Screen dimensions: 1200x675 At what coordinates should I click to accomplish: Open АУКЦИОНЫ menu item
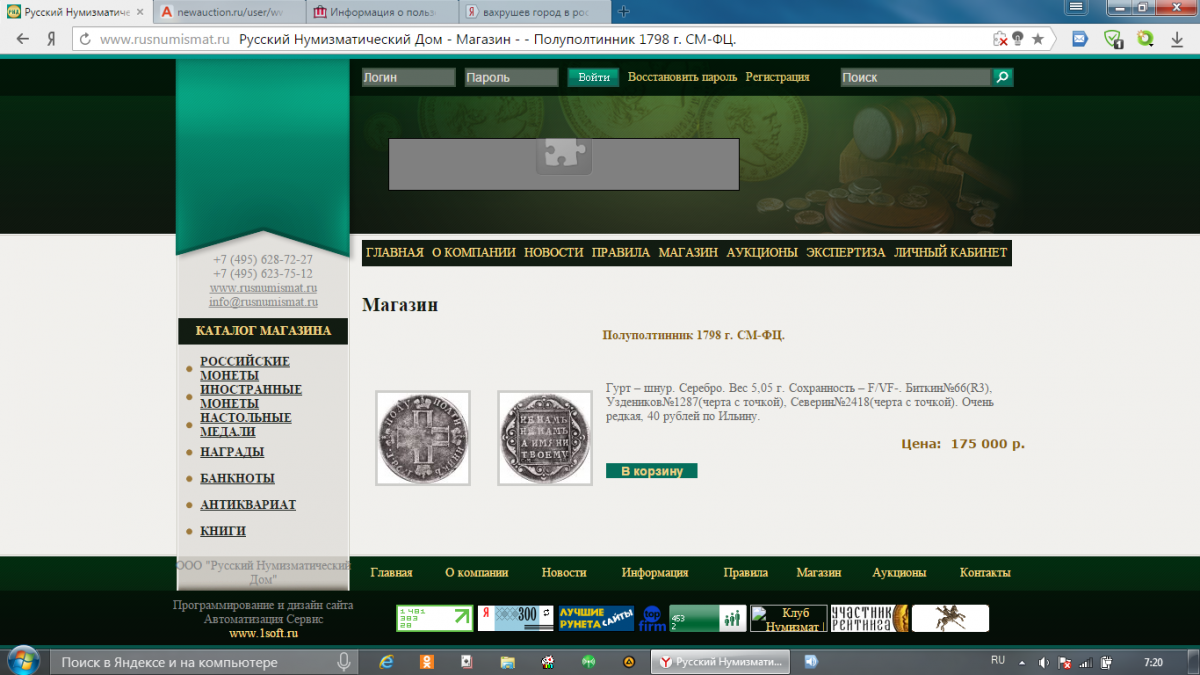(762, 253)
